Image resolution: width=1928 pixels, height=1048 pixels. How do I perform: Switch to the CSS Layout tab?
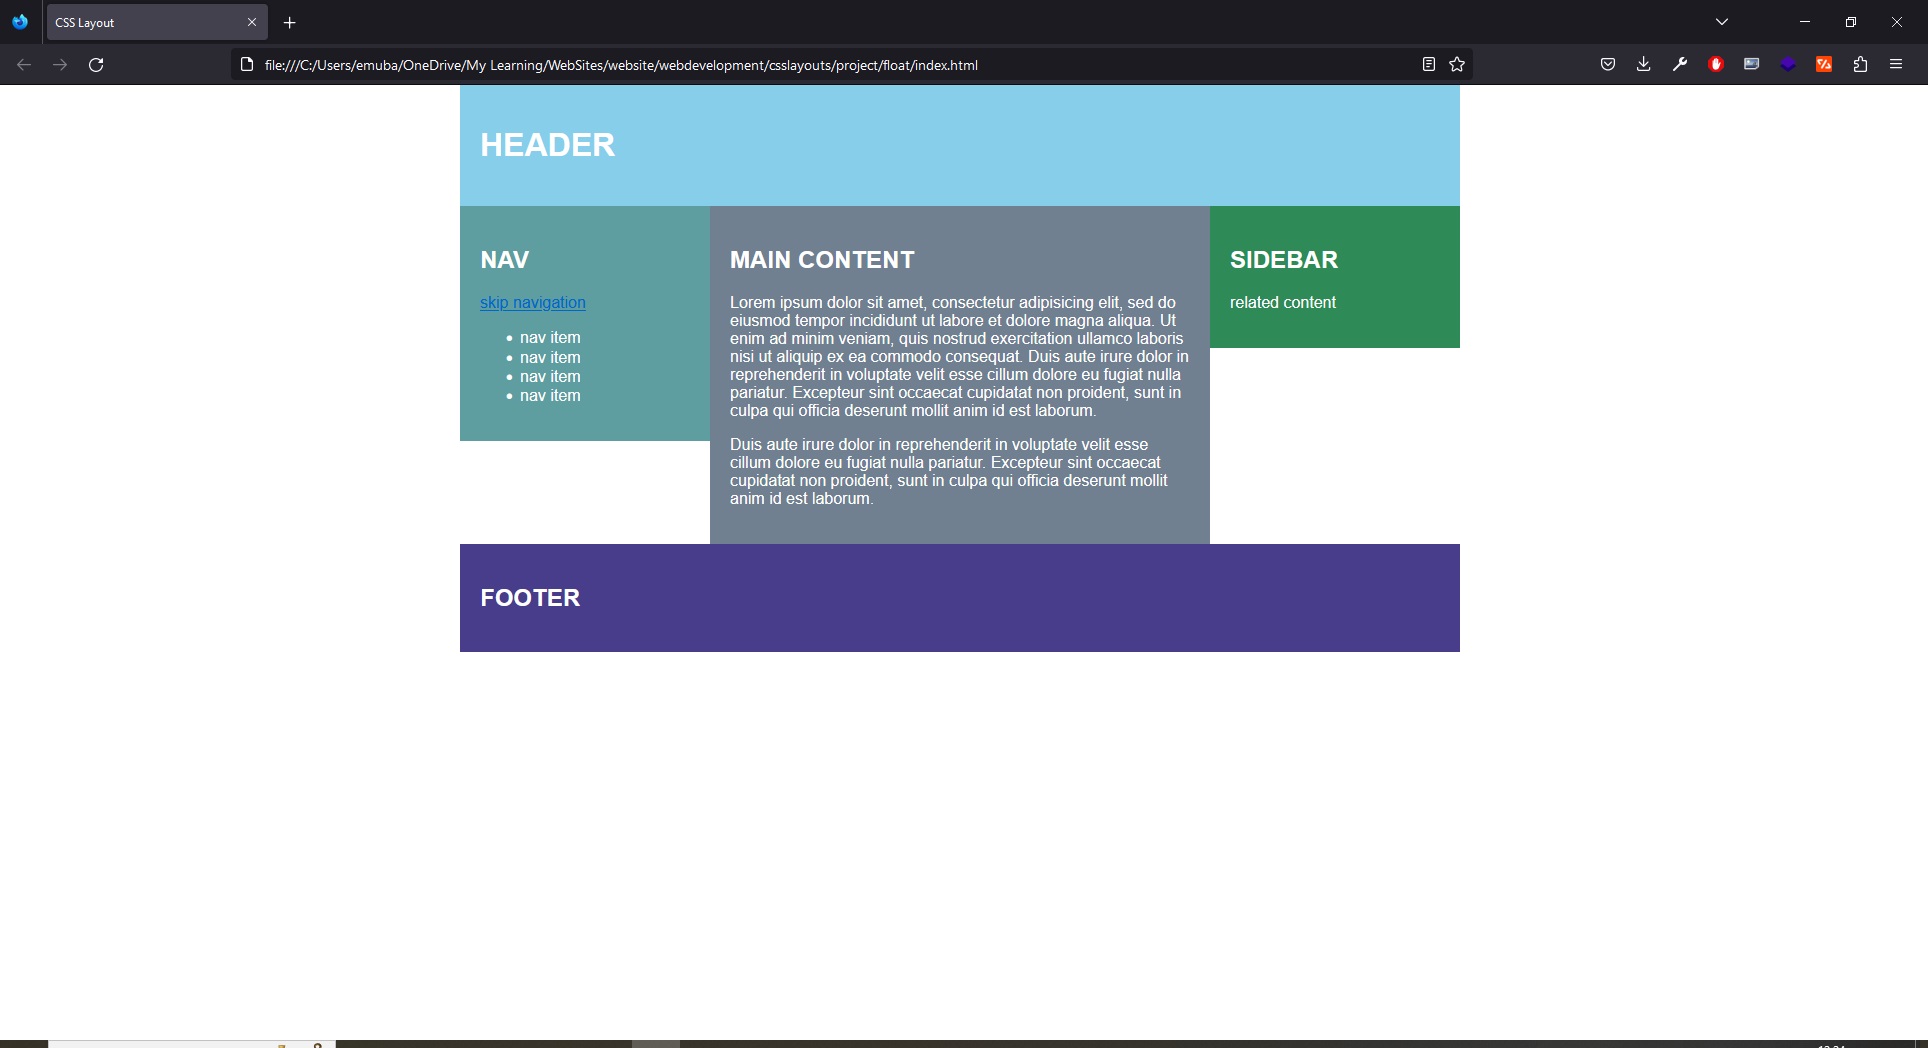(157, 22)
